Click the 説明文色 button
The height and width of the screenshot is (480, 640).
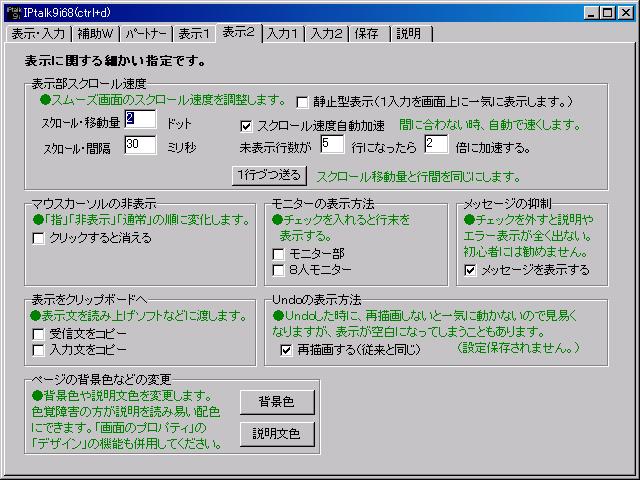pyautogui.click(x=277, y=434)
